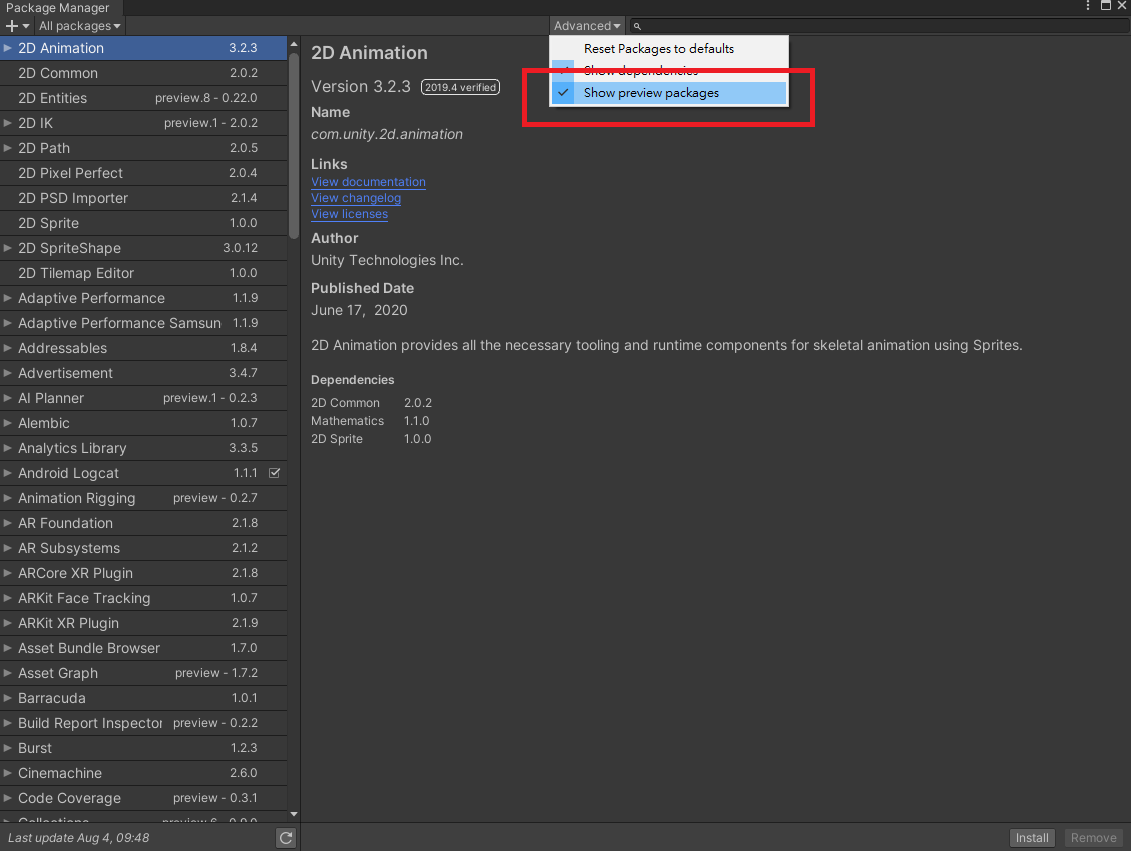This screenshot has width=1131, height=851.
Task: Click the package list scrollbar thumb
Action: (294, 144)
